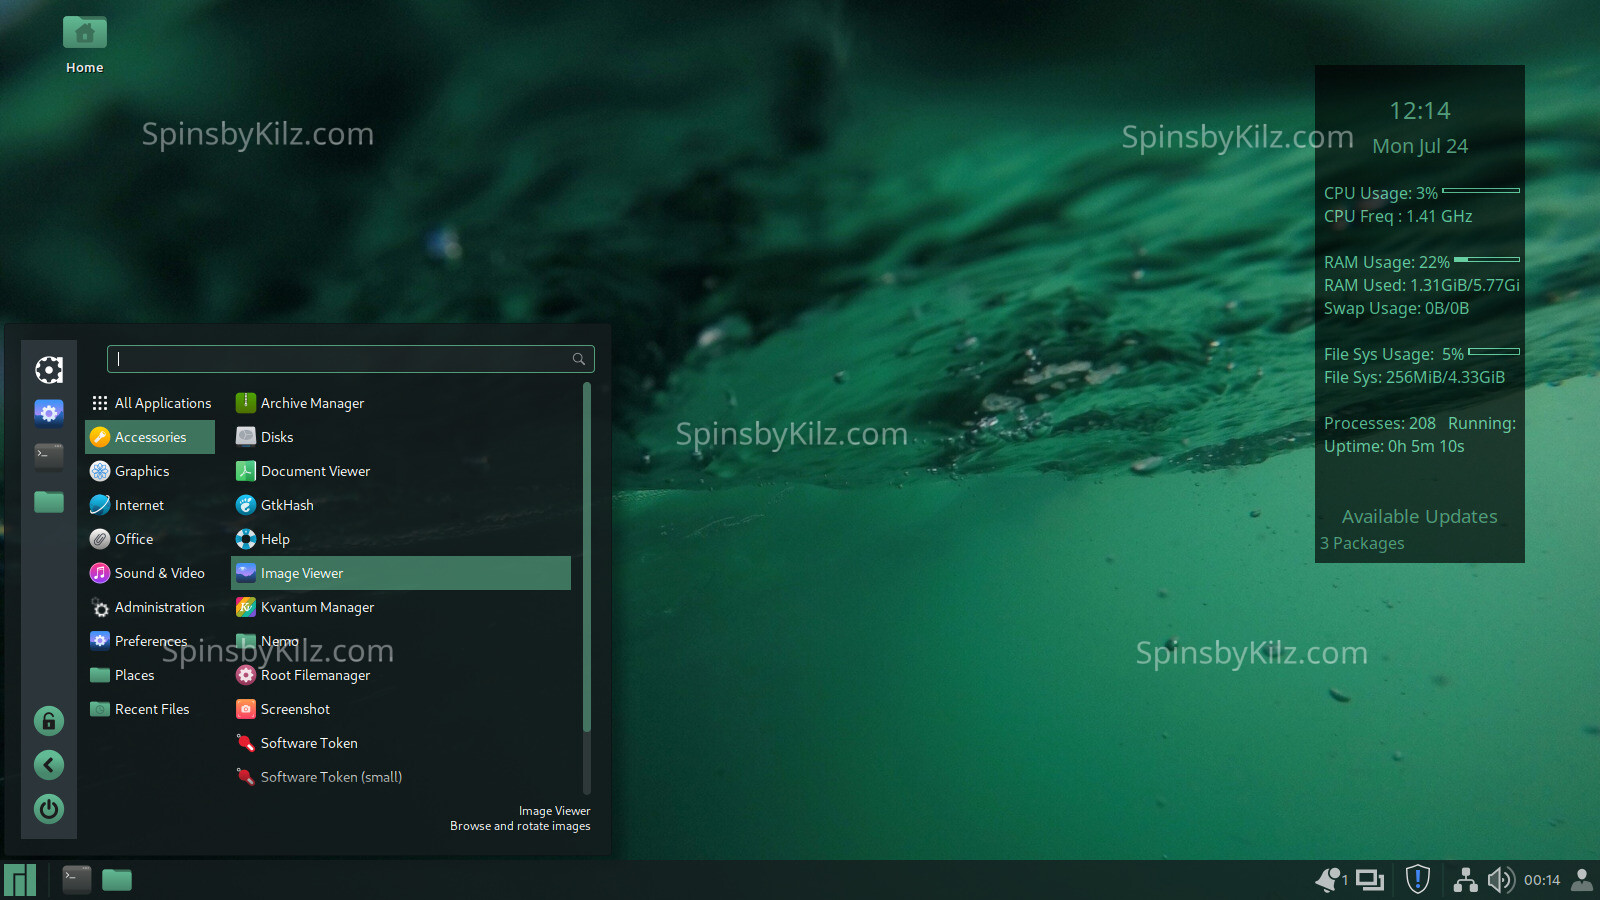This screenshot has height=900, width=1600.
Task: Launch the Screenshot tool
Action: (x=401, y=709)
